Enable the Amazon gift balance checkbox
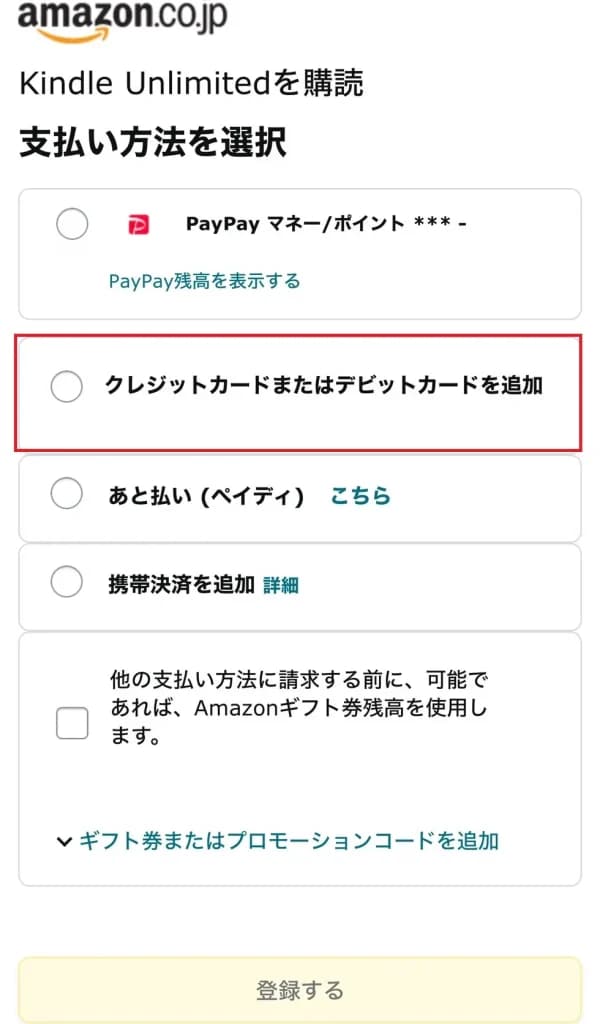The width and height of the screenshot is (600, 1024). point(72,722)
